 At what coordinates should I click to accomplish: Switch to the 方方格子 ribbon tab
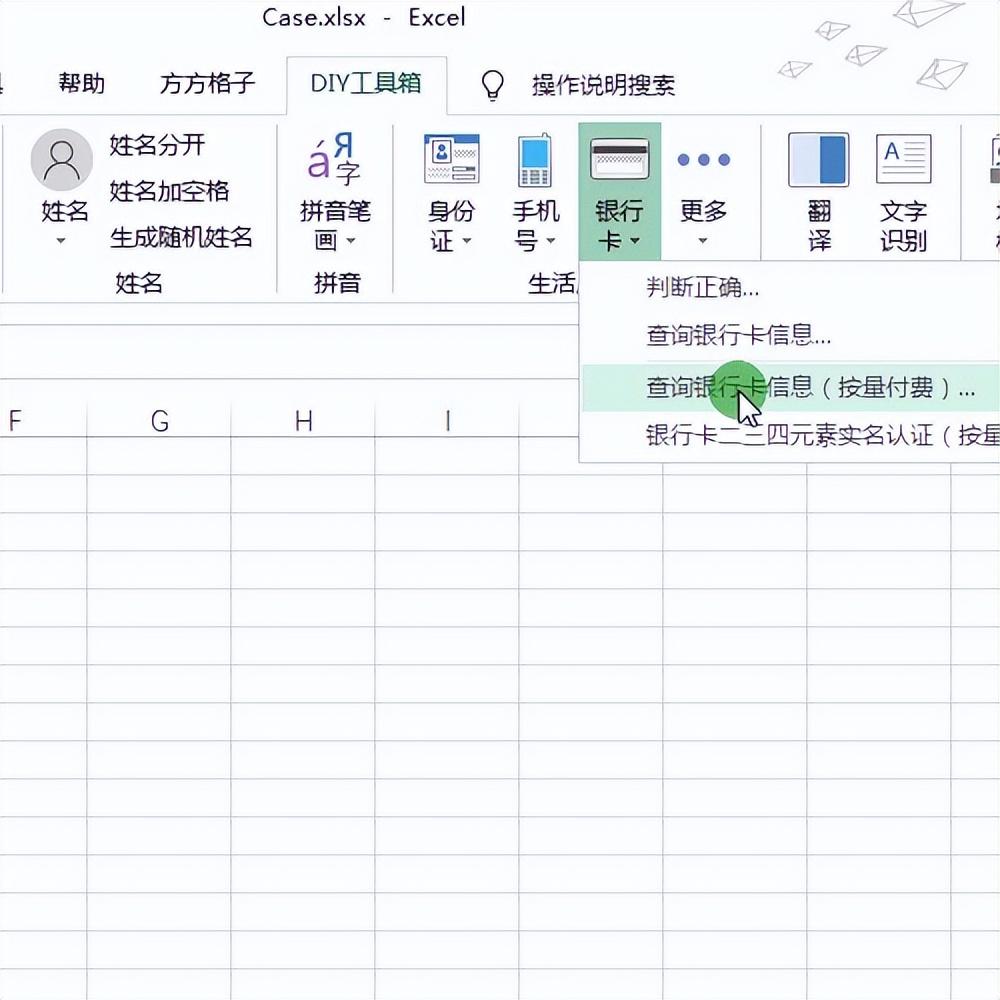click(207, 84)
